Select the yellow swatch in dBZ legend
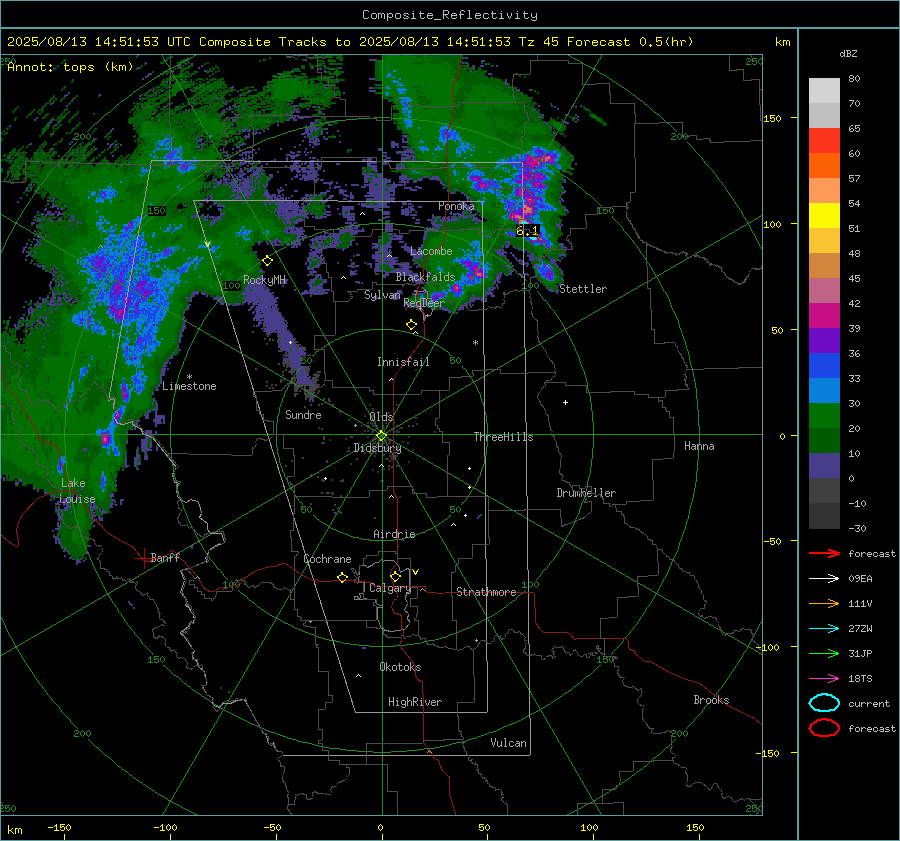900x841 pixels. click(824, 216)
